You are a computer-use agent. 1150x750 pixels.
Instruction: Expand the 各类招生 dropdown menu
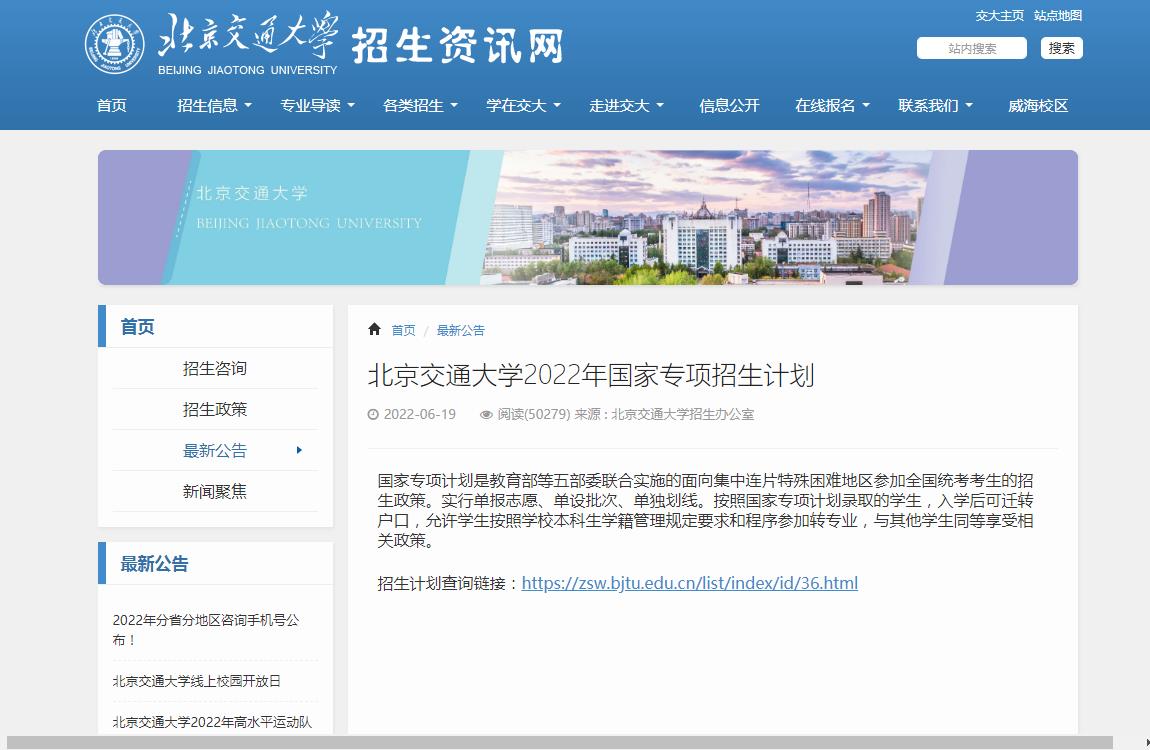(420, 106)
